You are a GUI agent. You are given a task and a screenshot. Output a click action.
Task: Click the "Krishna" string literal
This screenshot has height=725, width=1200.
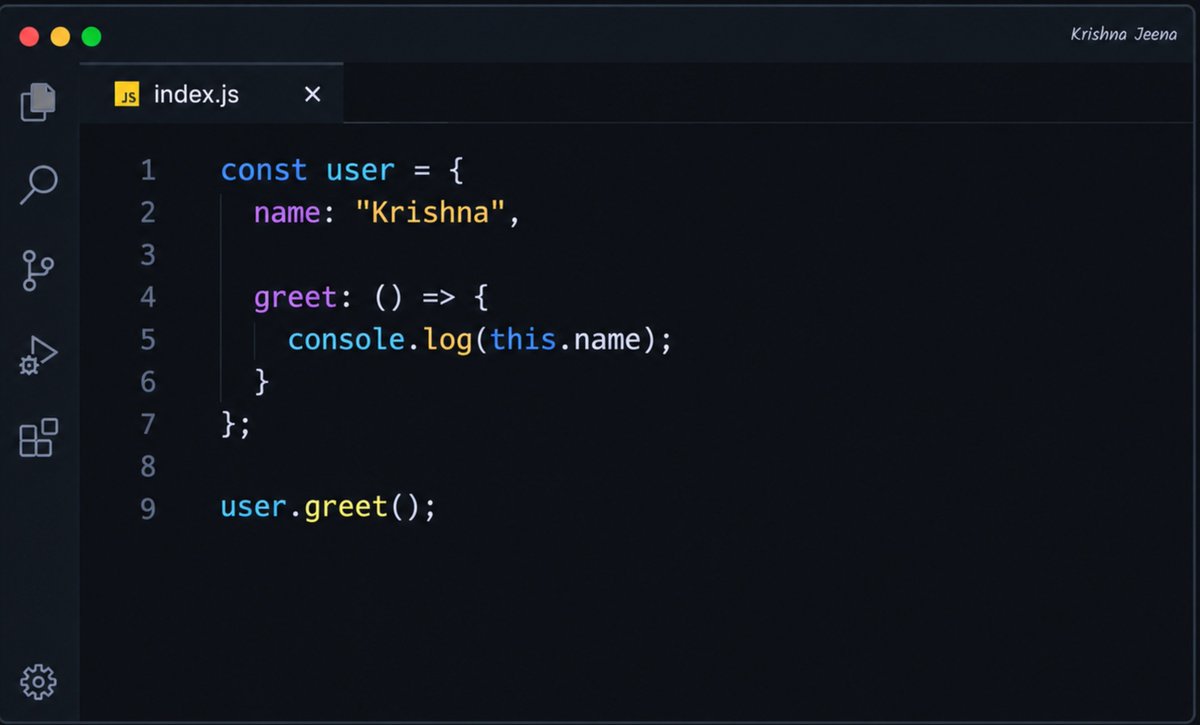(431, 213)
